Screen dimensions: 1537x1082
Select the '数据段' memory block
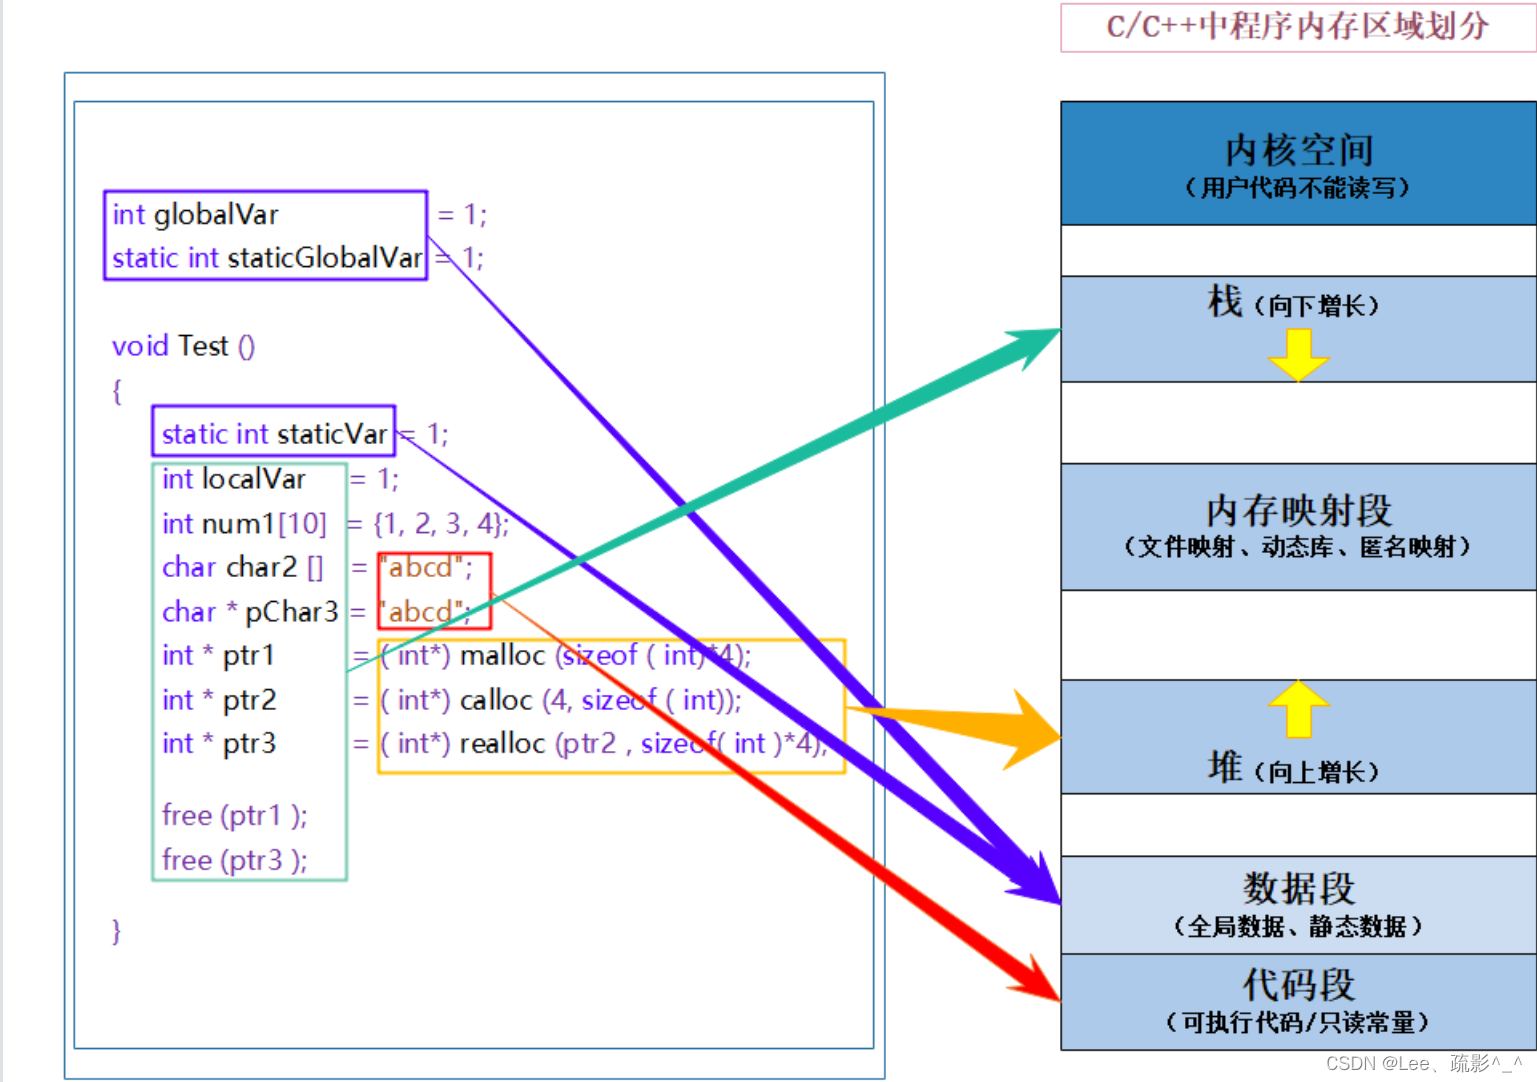click(1298, 905)
